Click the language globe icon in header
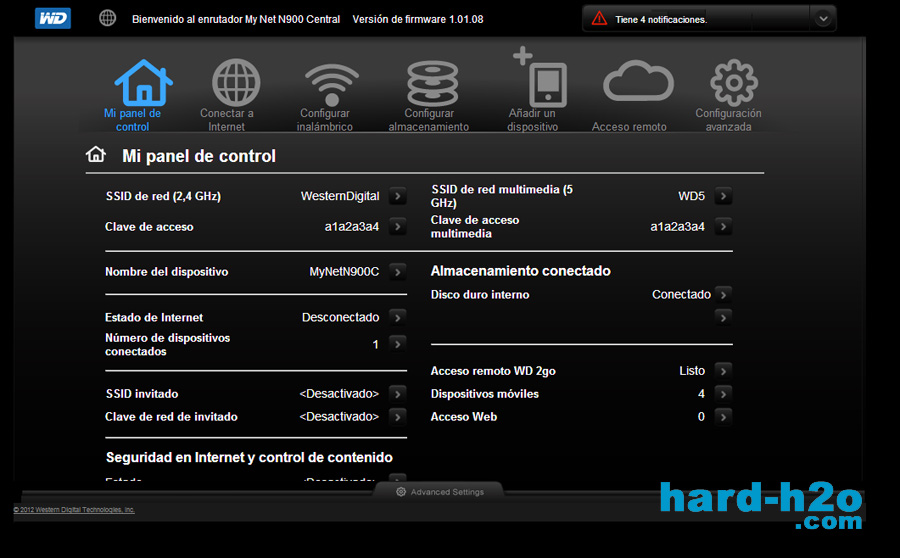900x558 pixels. click(x=107, y=18)
